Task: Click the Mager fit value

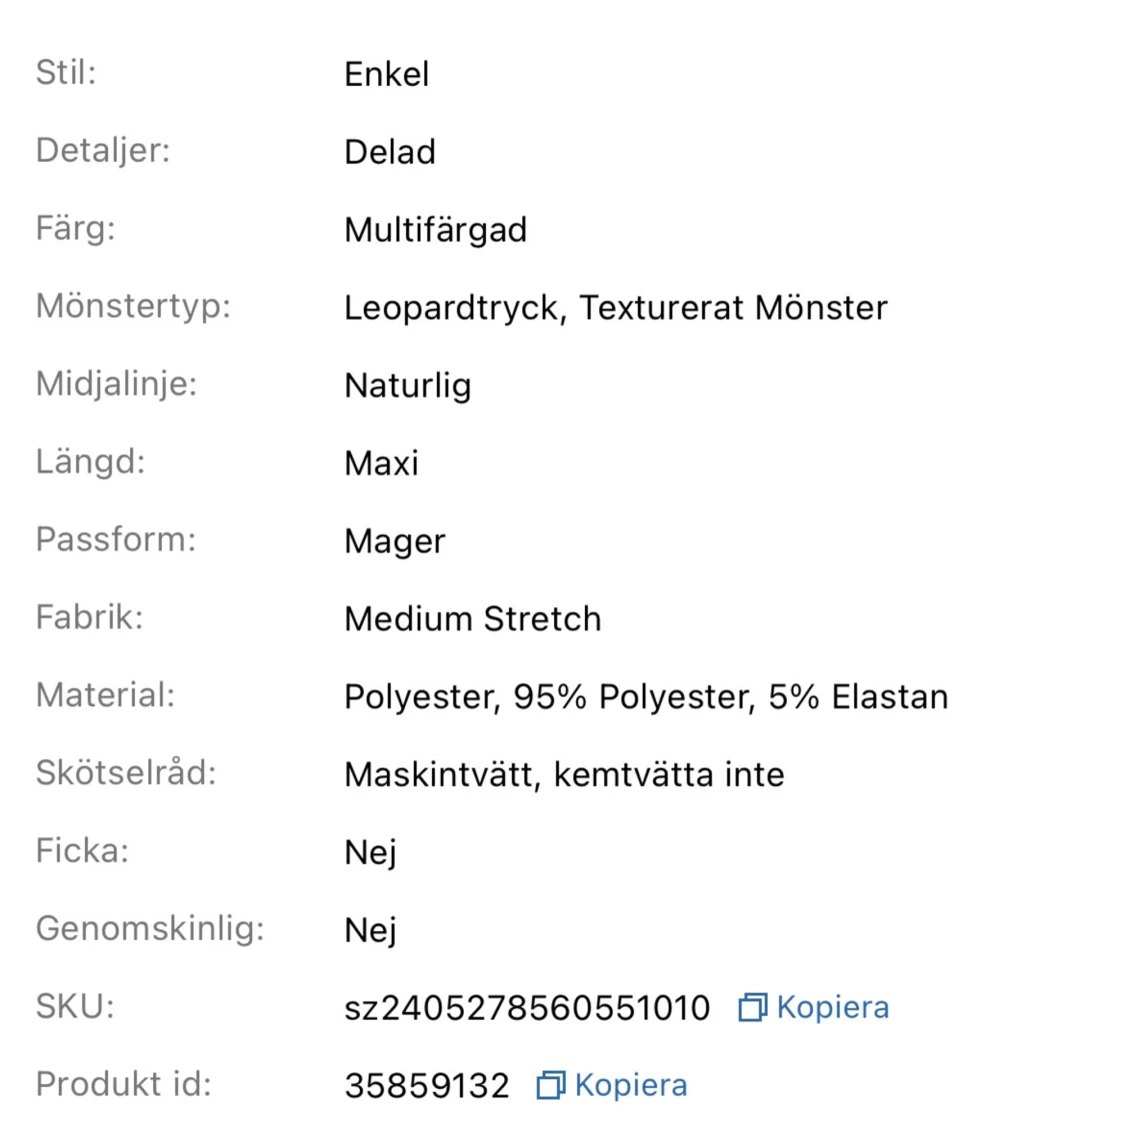Action: tap(395, 542)
